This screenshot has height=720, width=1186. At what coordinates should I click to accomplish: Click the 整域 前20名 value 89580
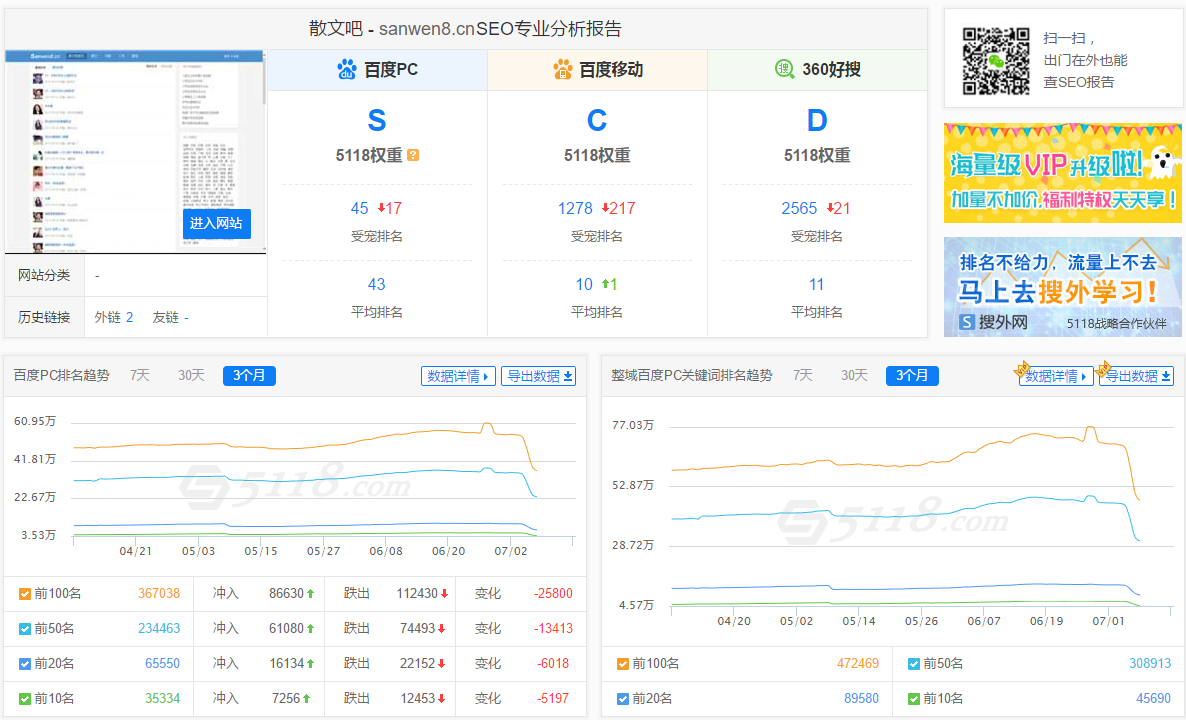pos(862,698)
